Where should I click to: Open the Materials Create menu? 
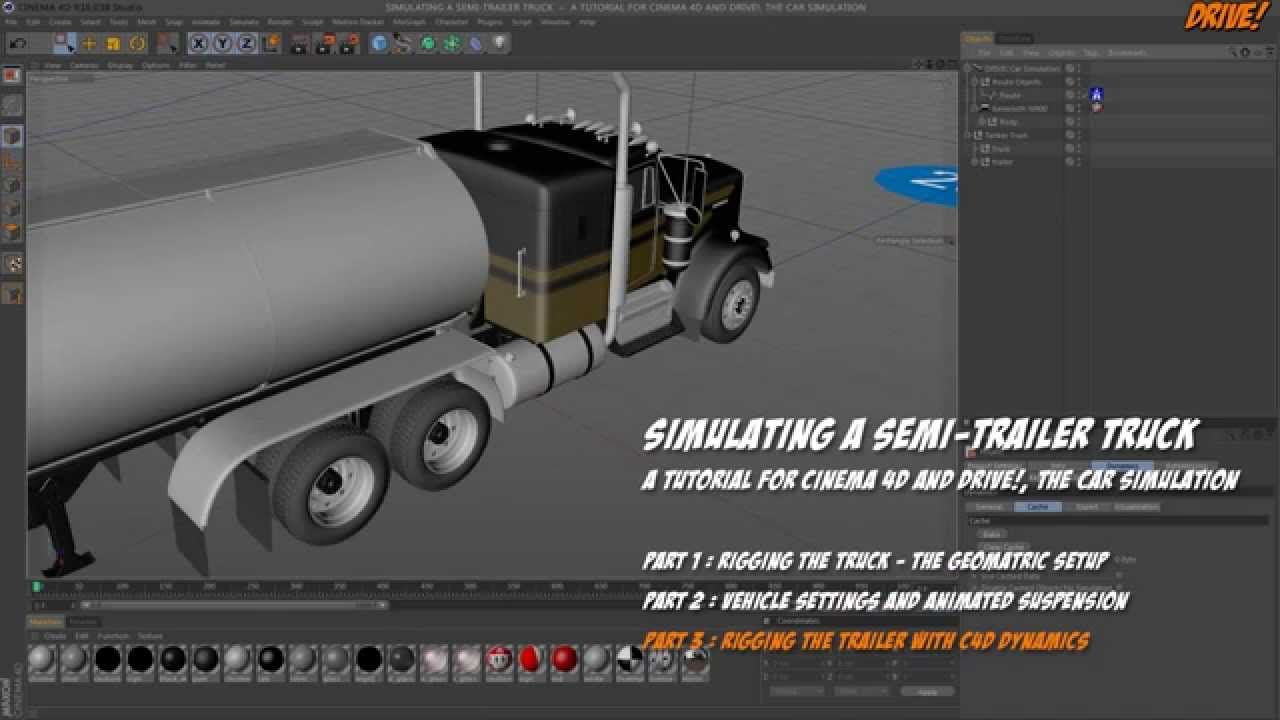tap(55, 636)
